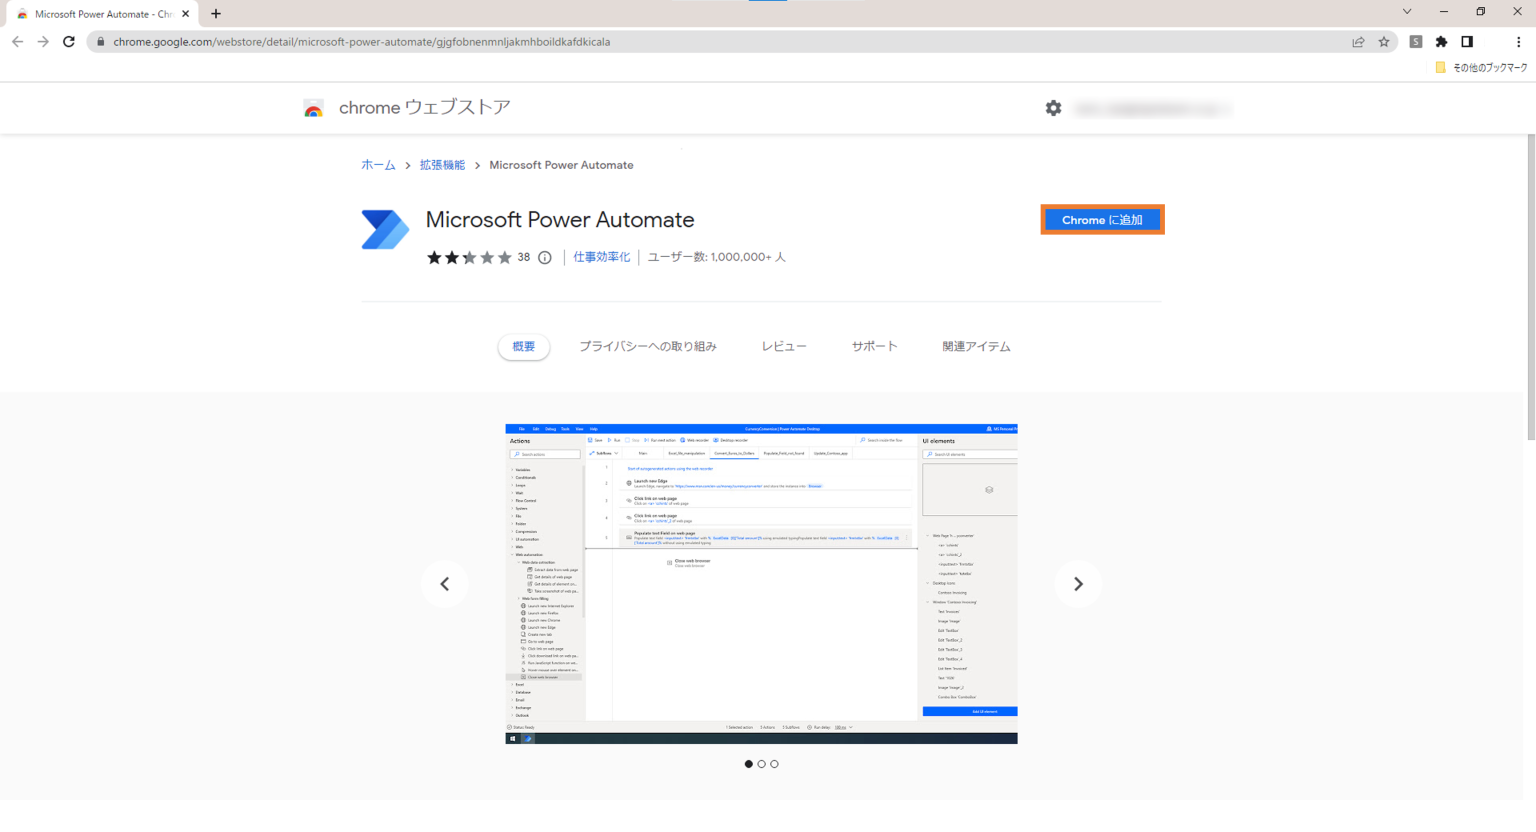Switch to the レビュー tab
Image resolution: width=1536 pixels, height=832 pixels.
[x=784, y=346]
